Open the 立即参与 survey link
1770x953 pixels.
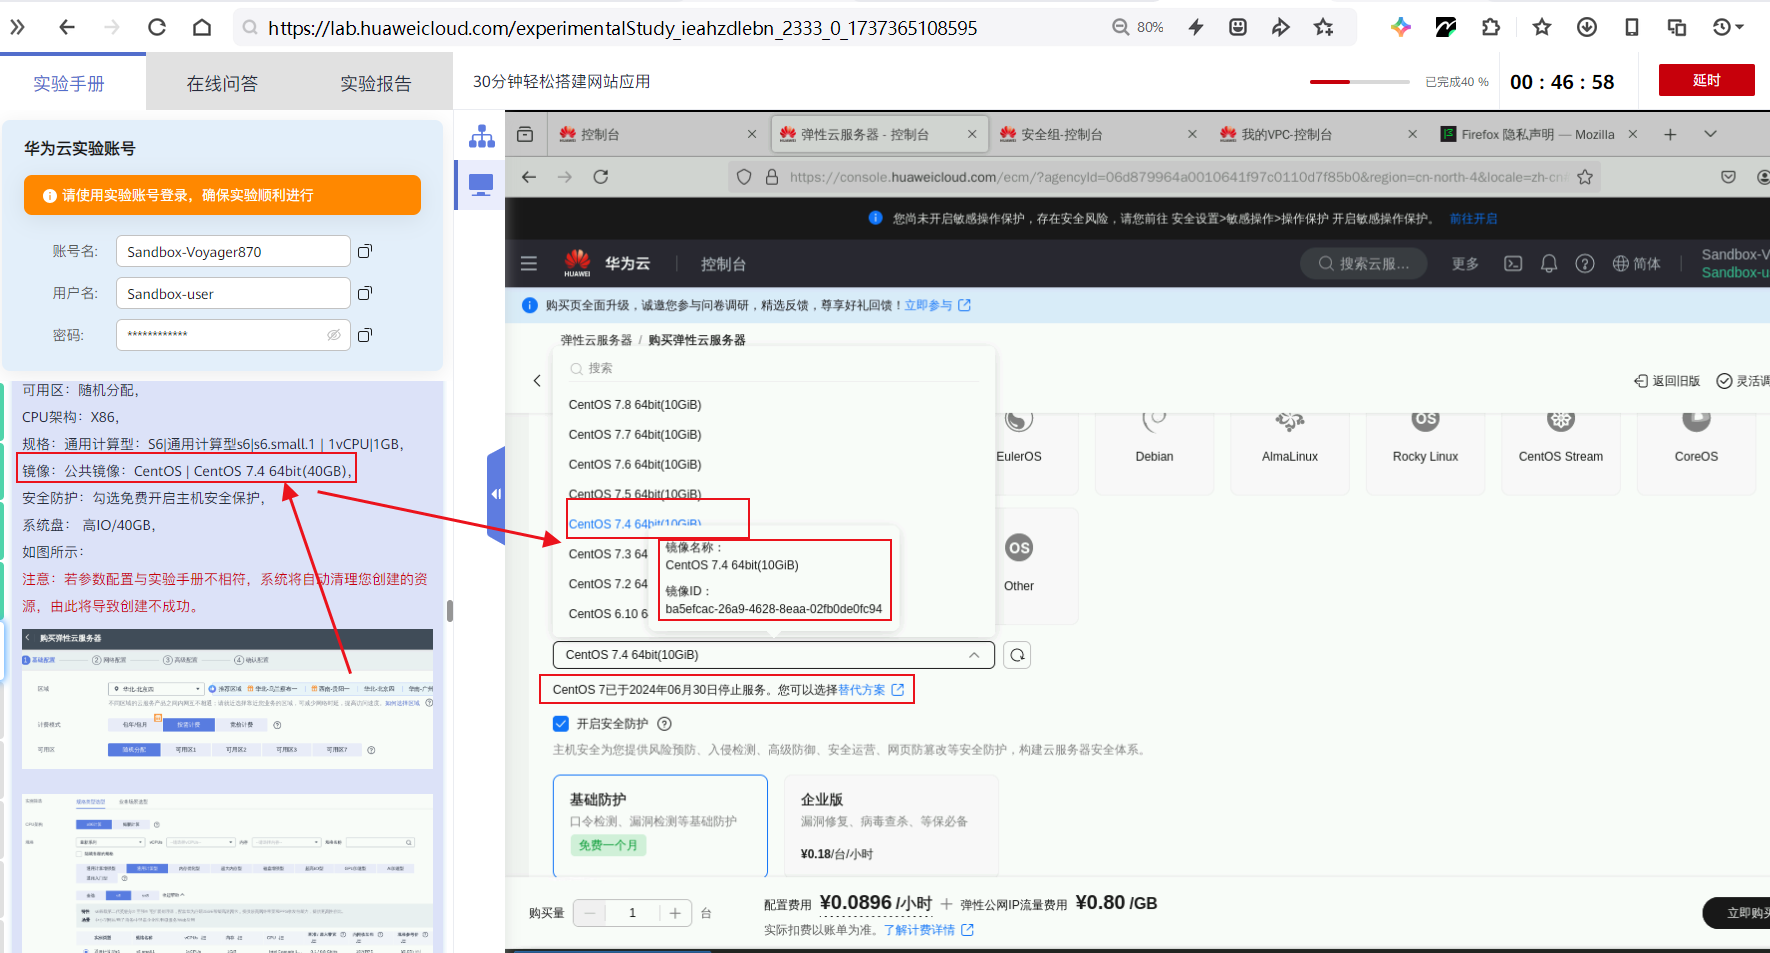coord(937,305)
